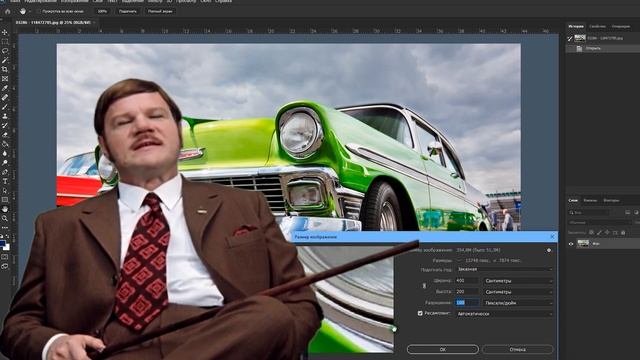Screen dimensions: 640x360
Task: Open resample method Автоматически dropdown
Action: click(505, 314)
